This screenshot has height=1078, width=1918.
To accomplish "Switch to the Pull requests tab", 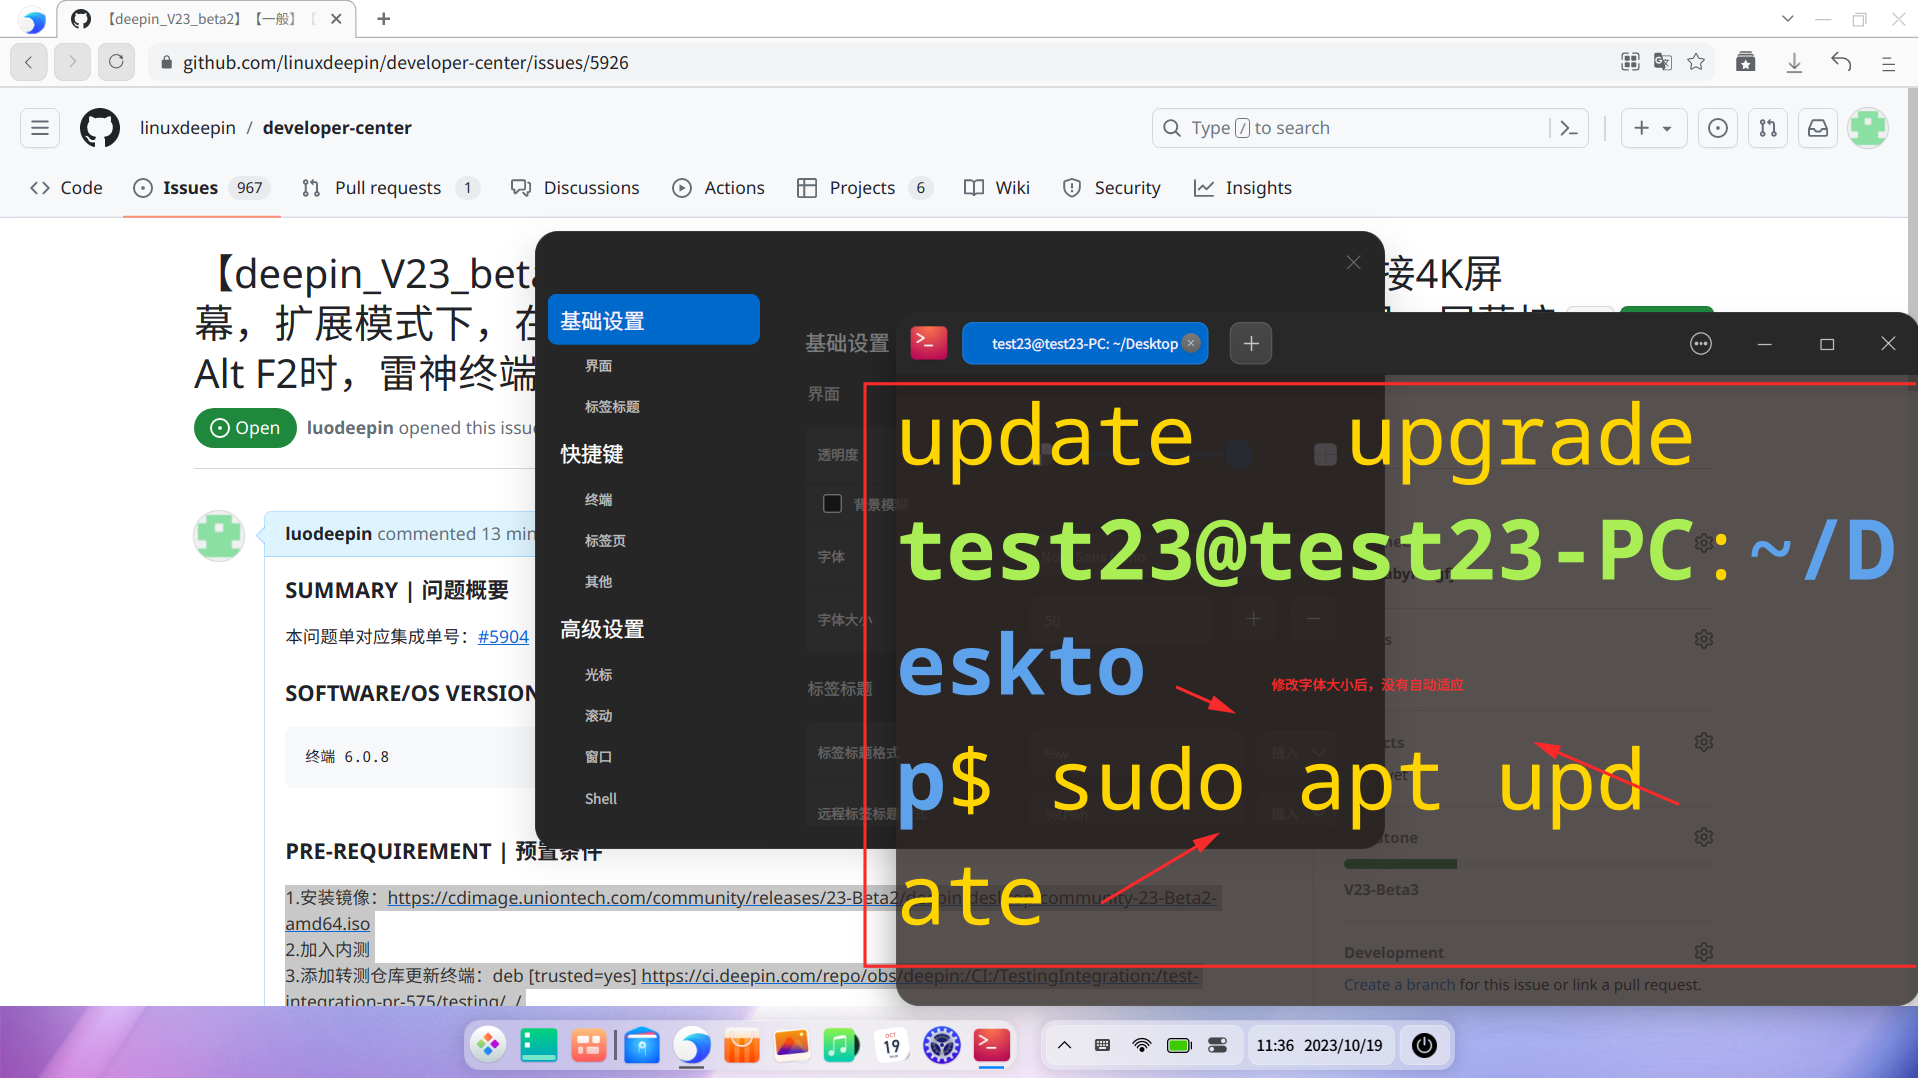I will click(x=388, y=187).
